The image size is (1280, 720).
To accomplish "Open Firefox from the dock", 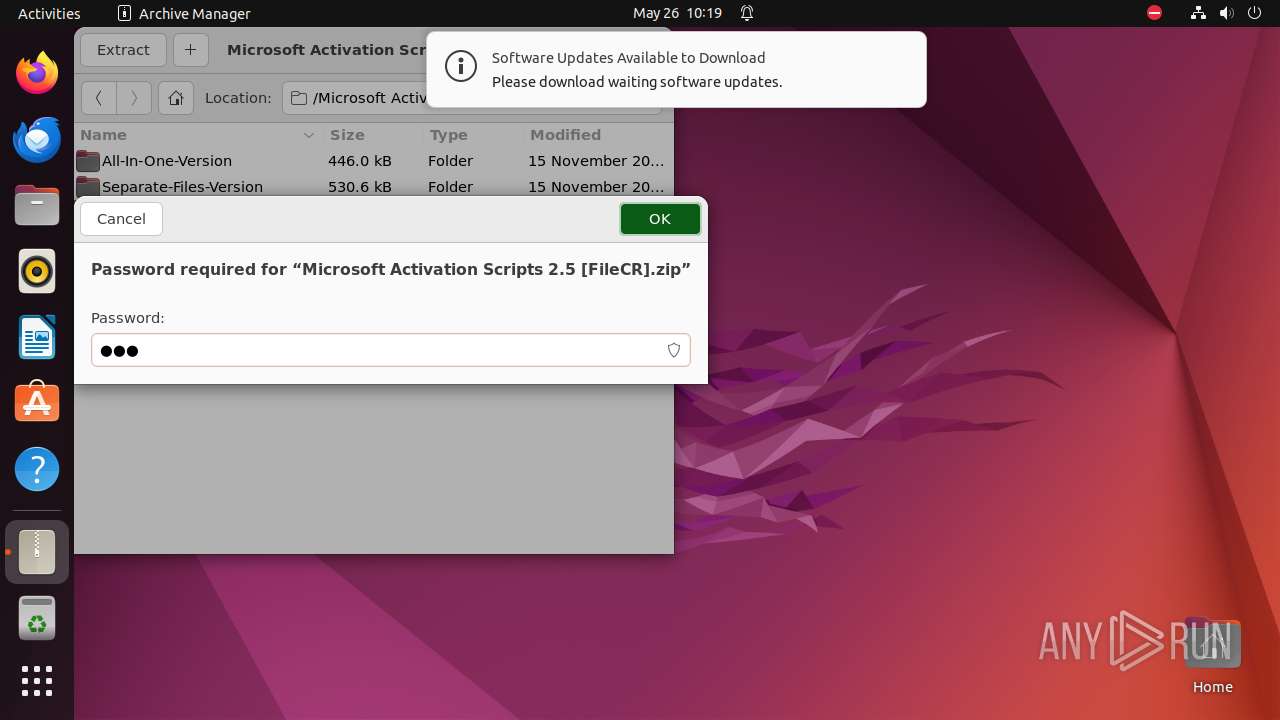I will [37, 73].
